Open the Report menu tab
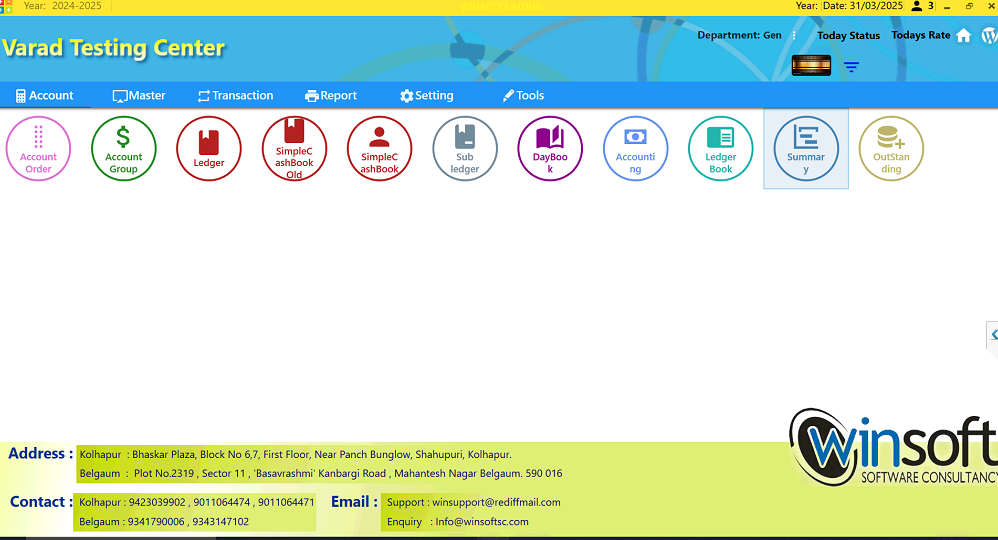 click(x=331, y=96)
